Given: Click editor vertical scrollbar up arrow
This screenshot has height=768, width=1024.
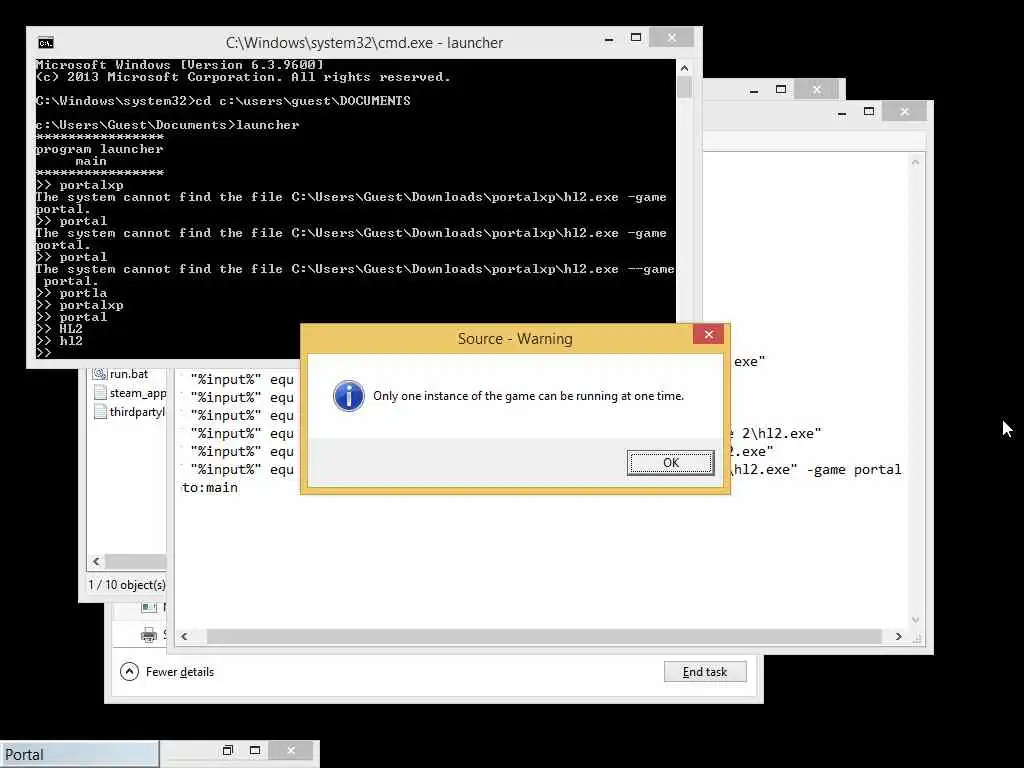Looking at the screenshot, I should pos(916,162).
